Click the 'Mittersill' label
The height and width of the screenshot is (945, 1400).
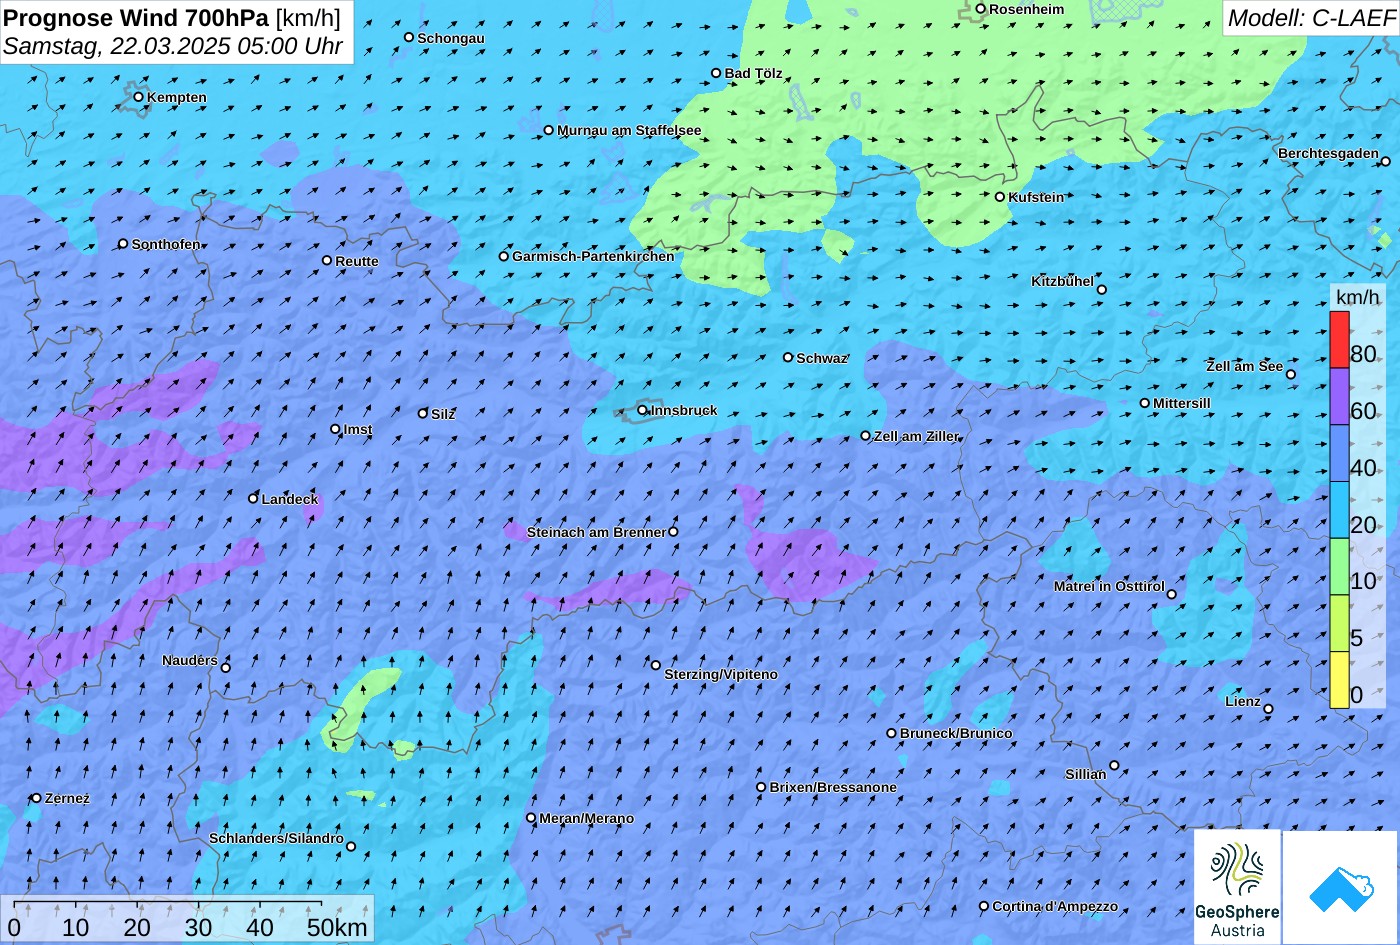tap(1182, 403)
